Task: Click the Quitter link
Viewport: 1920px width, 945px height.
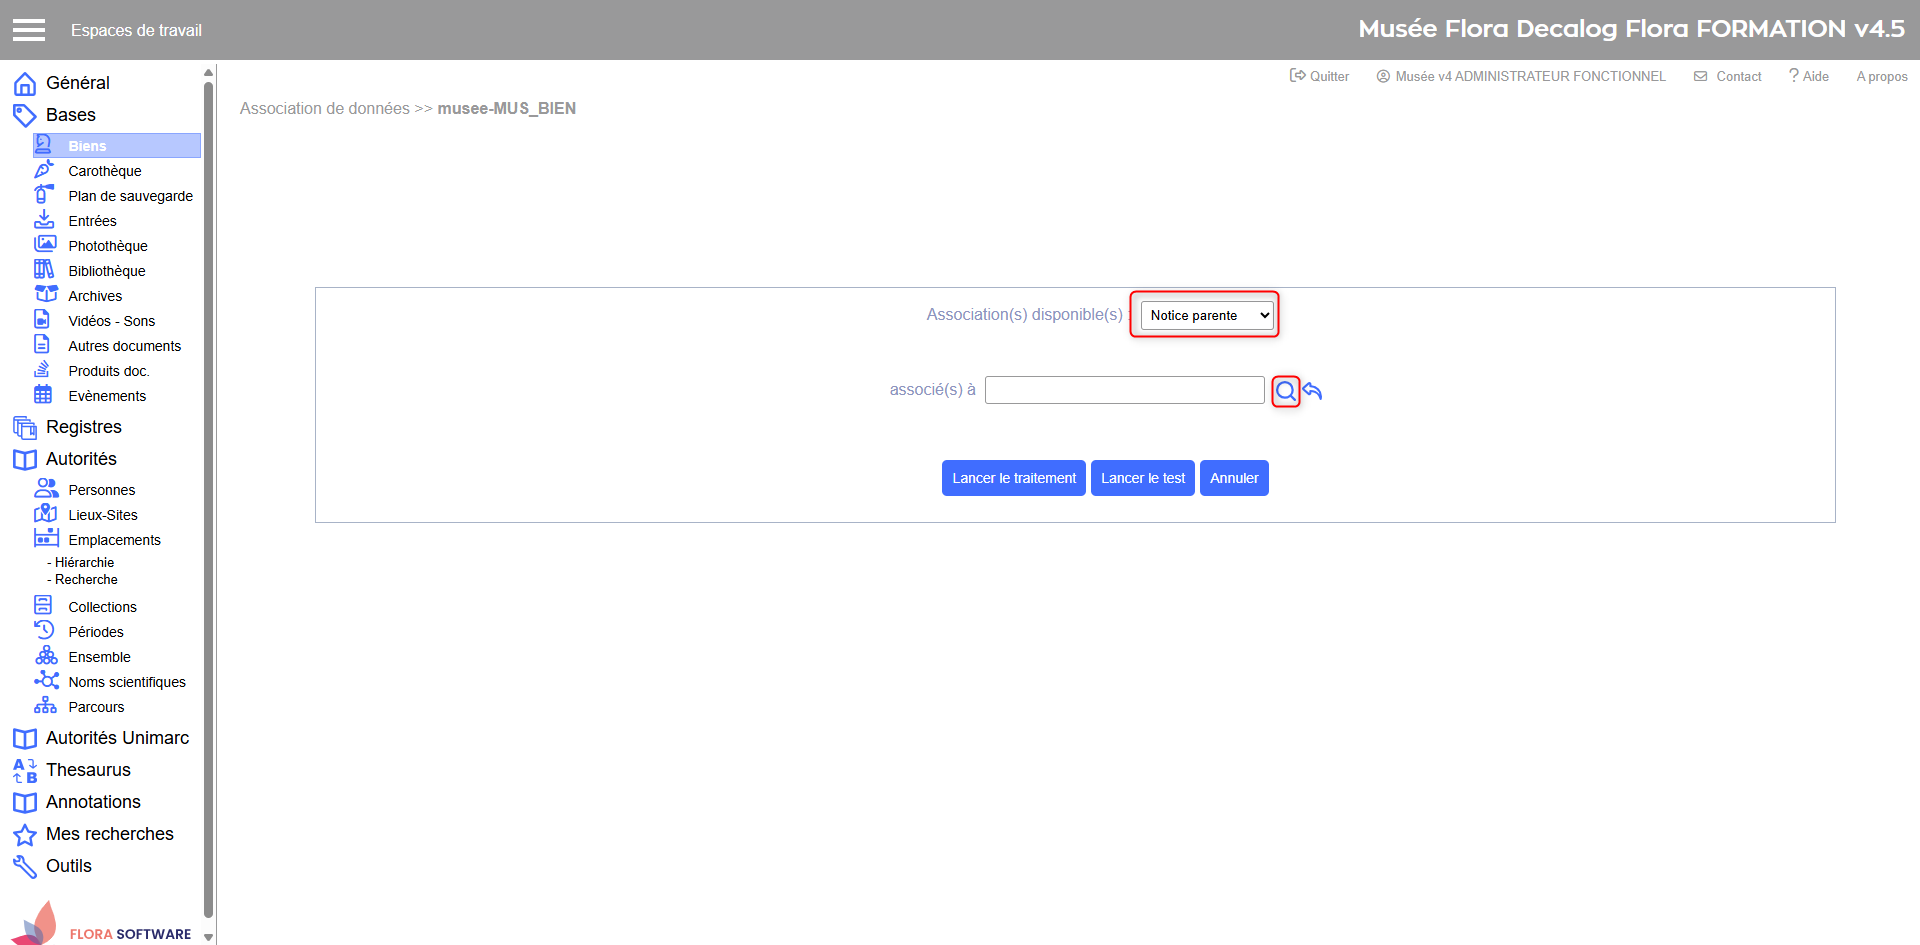Action: [1319, 76]
